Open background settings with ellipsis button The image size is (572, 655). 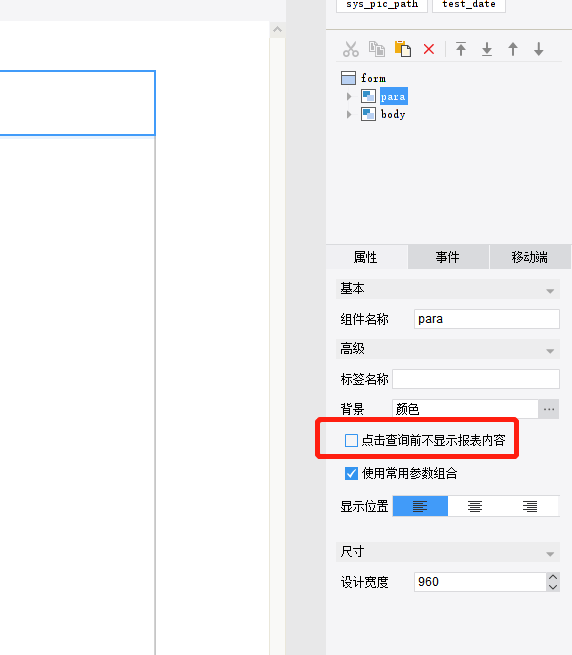[x=549, y=409]
